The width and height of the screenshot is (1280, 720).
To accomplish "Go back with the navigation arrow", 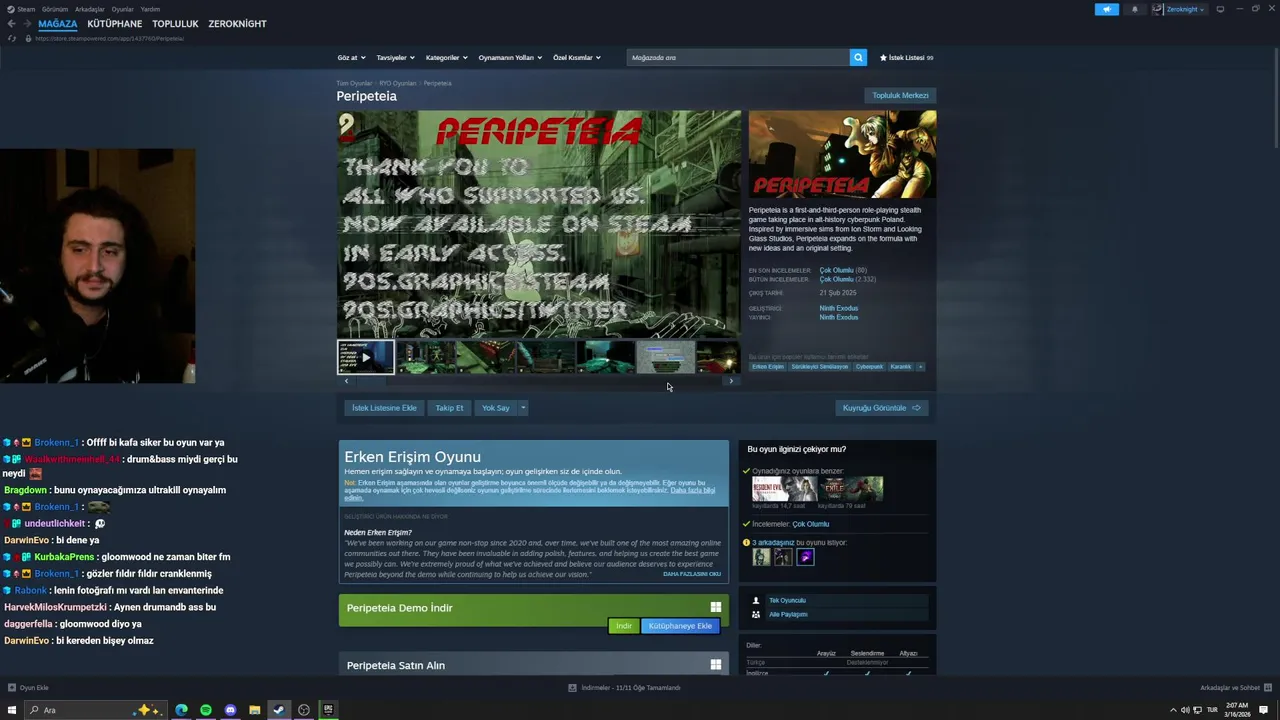I will (x=11, y=24).
